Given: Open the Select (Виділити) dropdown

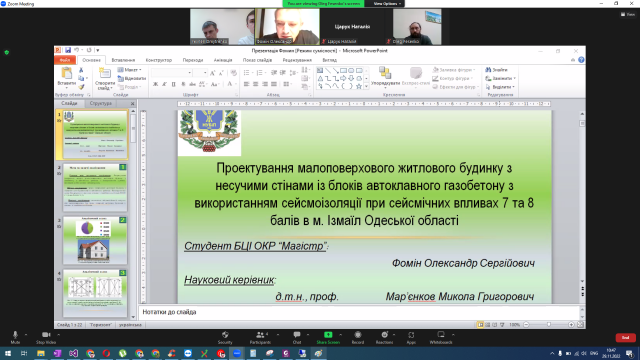Looking at the screenshot, I should 500,87.
